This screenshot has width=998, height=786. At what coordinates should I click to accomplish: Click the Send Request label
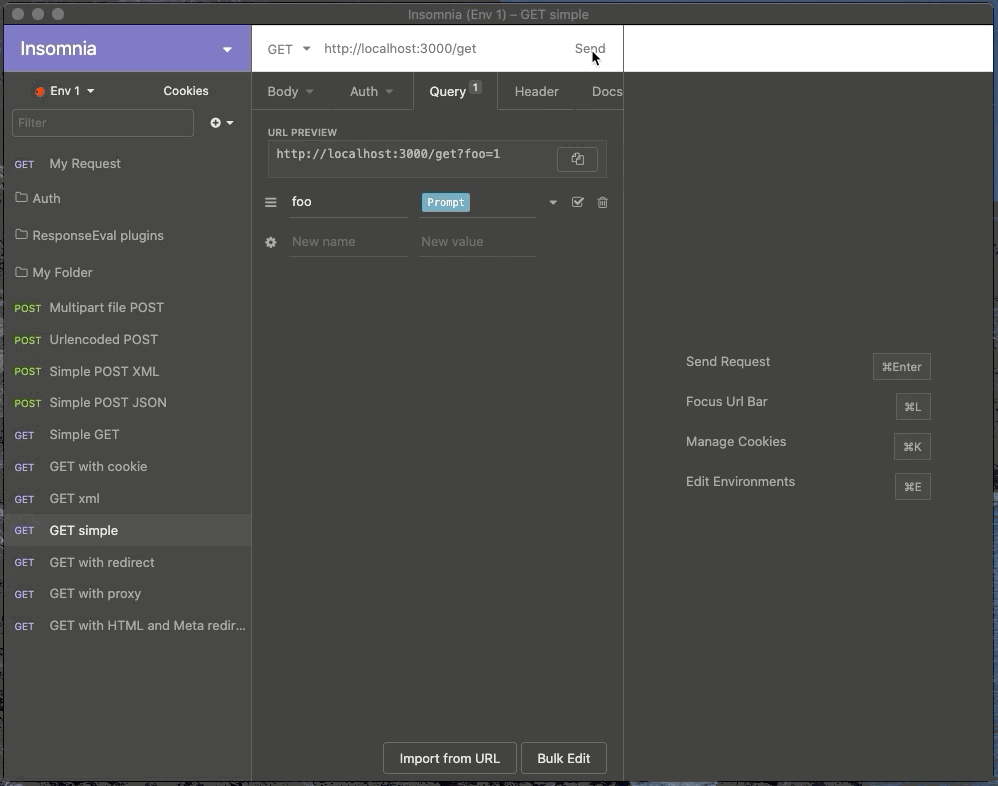point(727,361)
